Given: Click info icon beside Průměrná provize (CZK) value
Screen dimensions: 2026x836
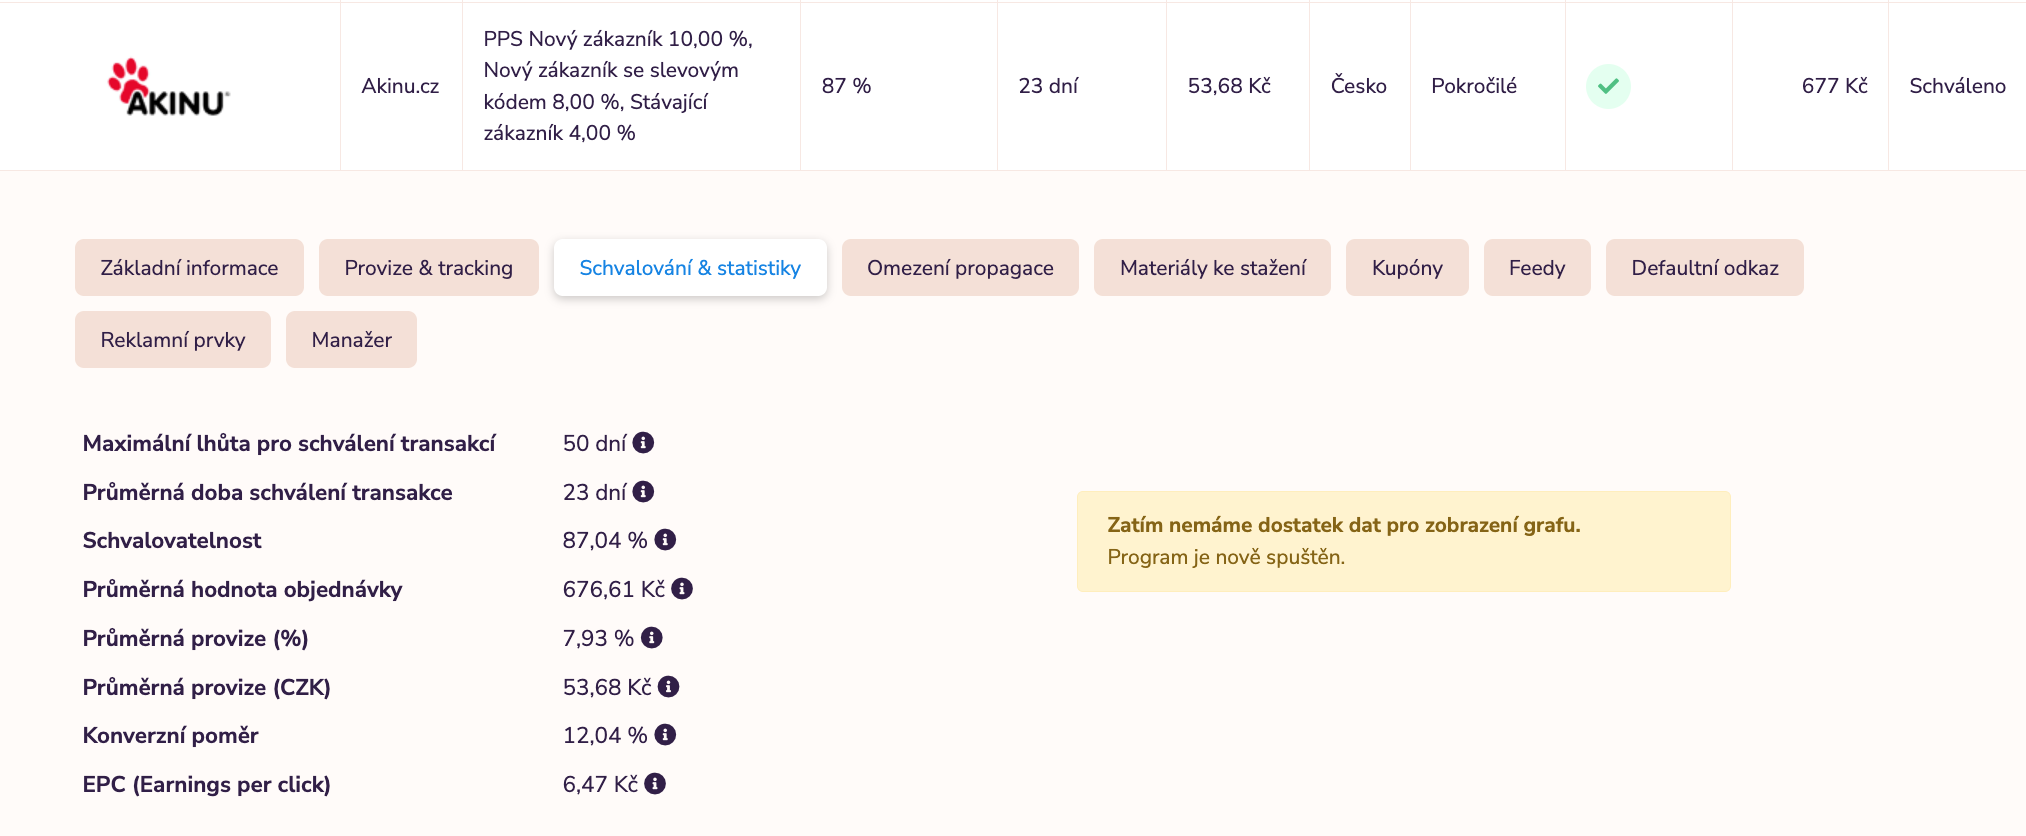Looking at the screenshot, I should pyautogui.click(x=669, y=686).
